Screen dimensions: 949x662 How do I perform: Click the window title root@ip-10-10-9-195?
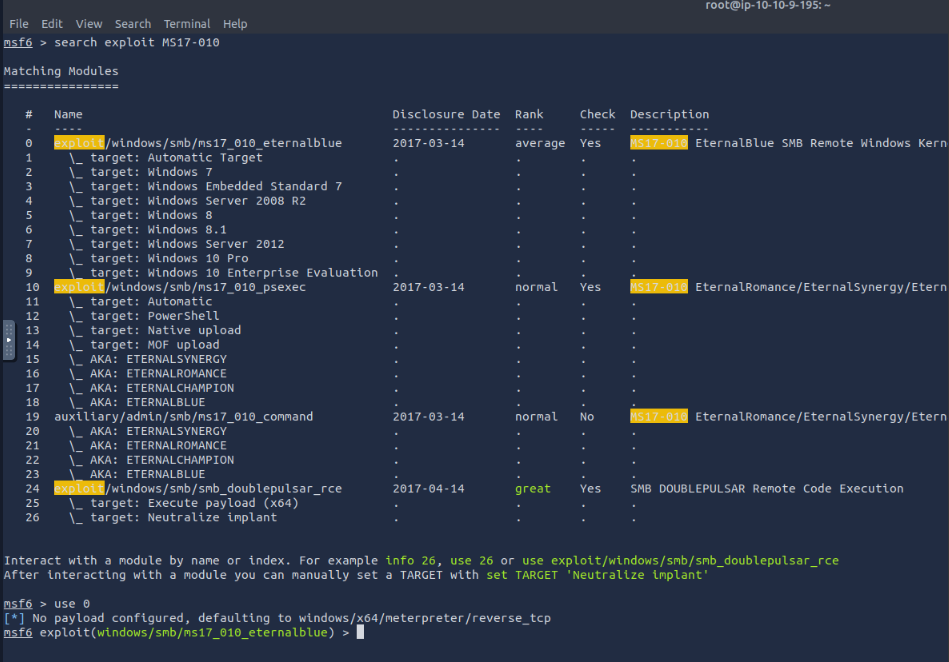767,5
